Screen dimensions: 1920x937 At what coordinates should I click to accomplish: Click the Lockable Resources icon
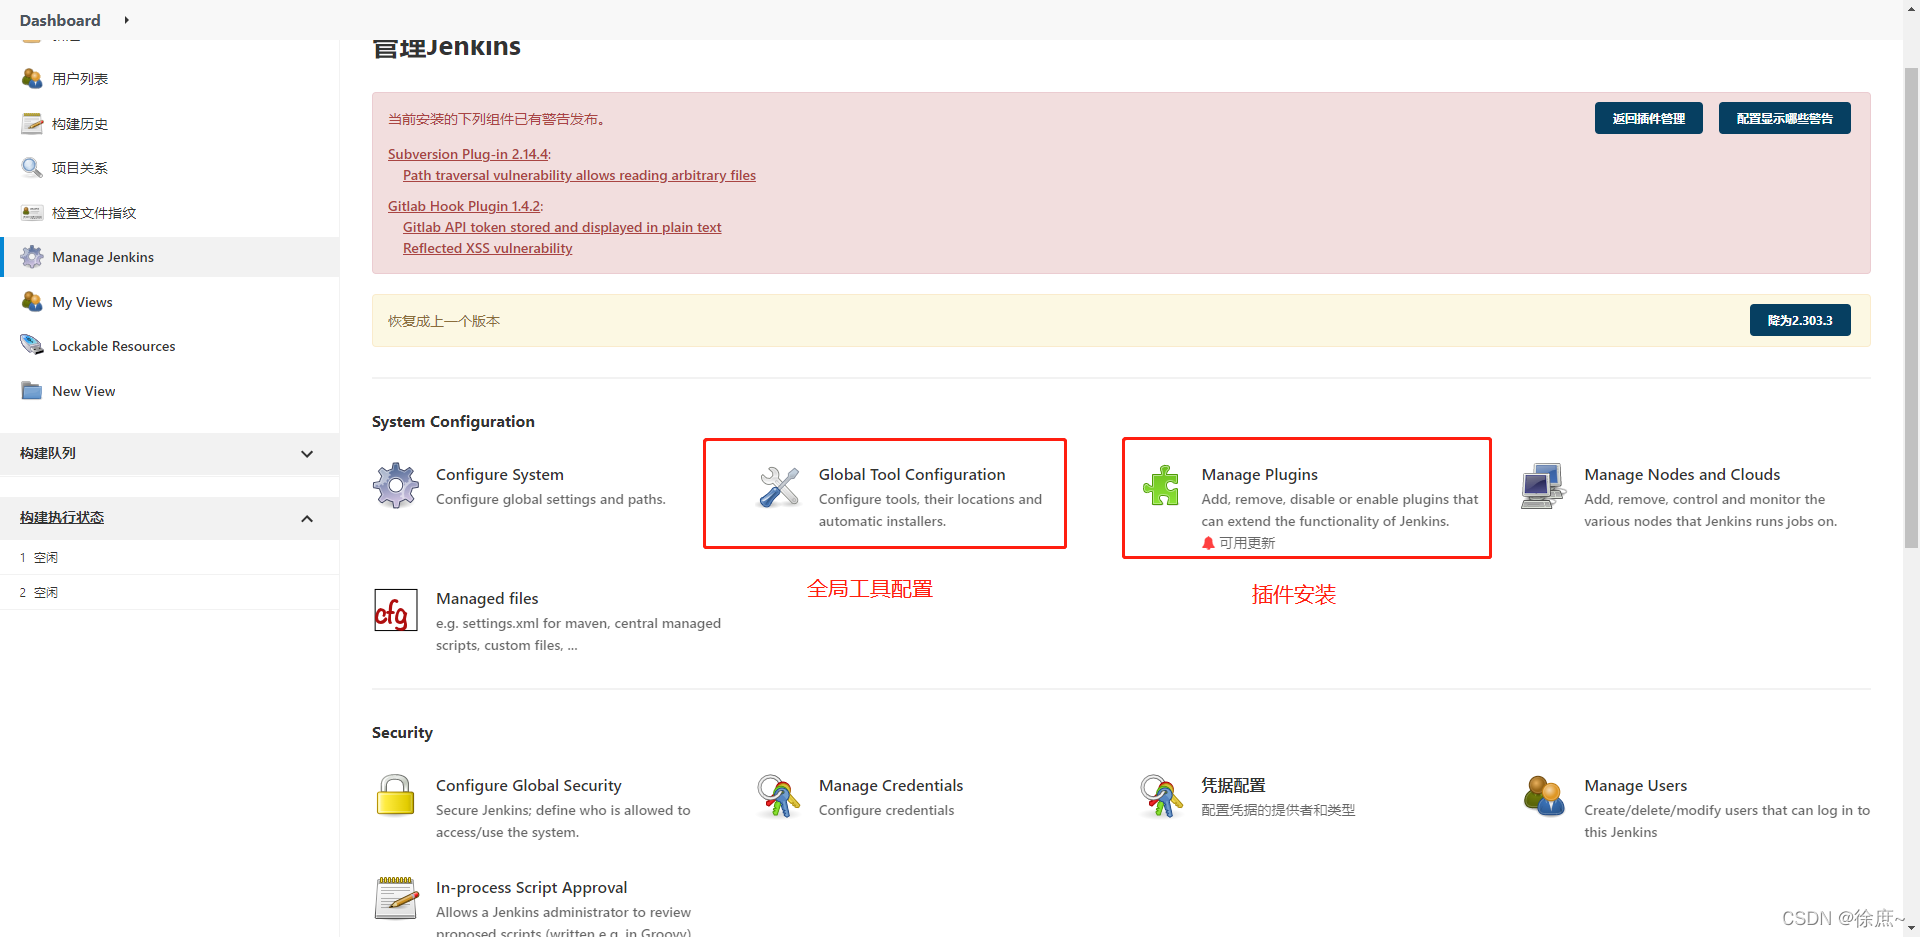(x=32, y=346)
